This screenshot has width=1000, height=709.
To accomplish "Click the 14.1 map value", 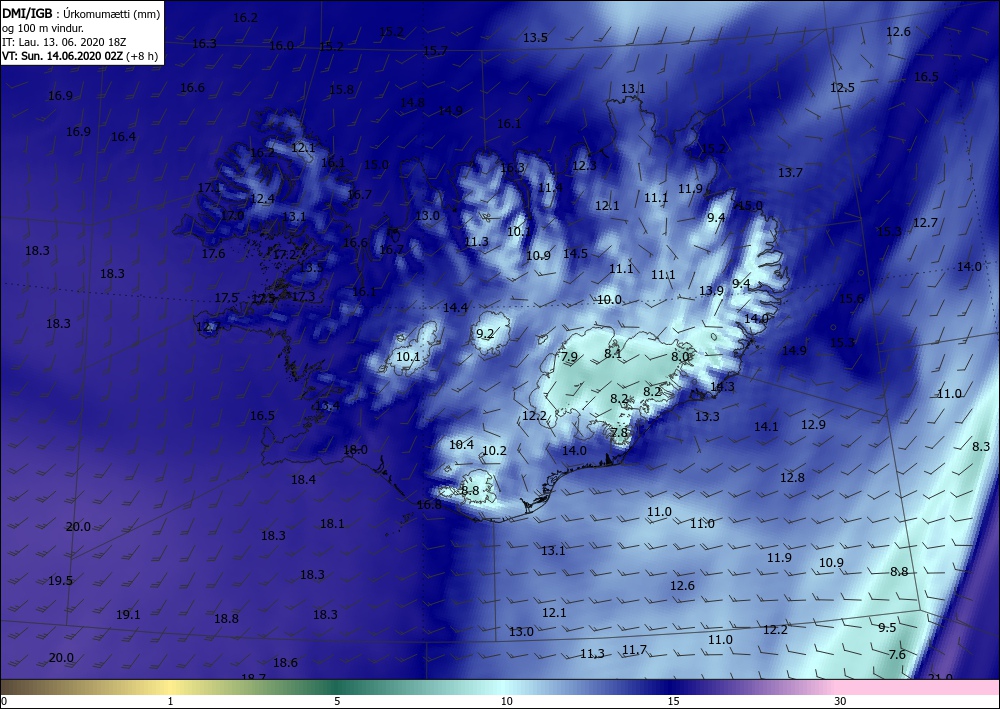I will (766, 427).
